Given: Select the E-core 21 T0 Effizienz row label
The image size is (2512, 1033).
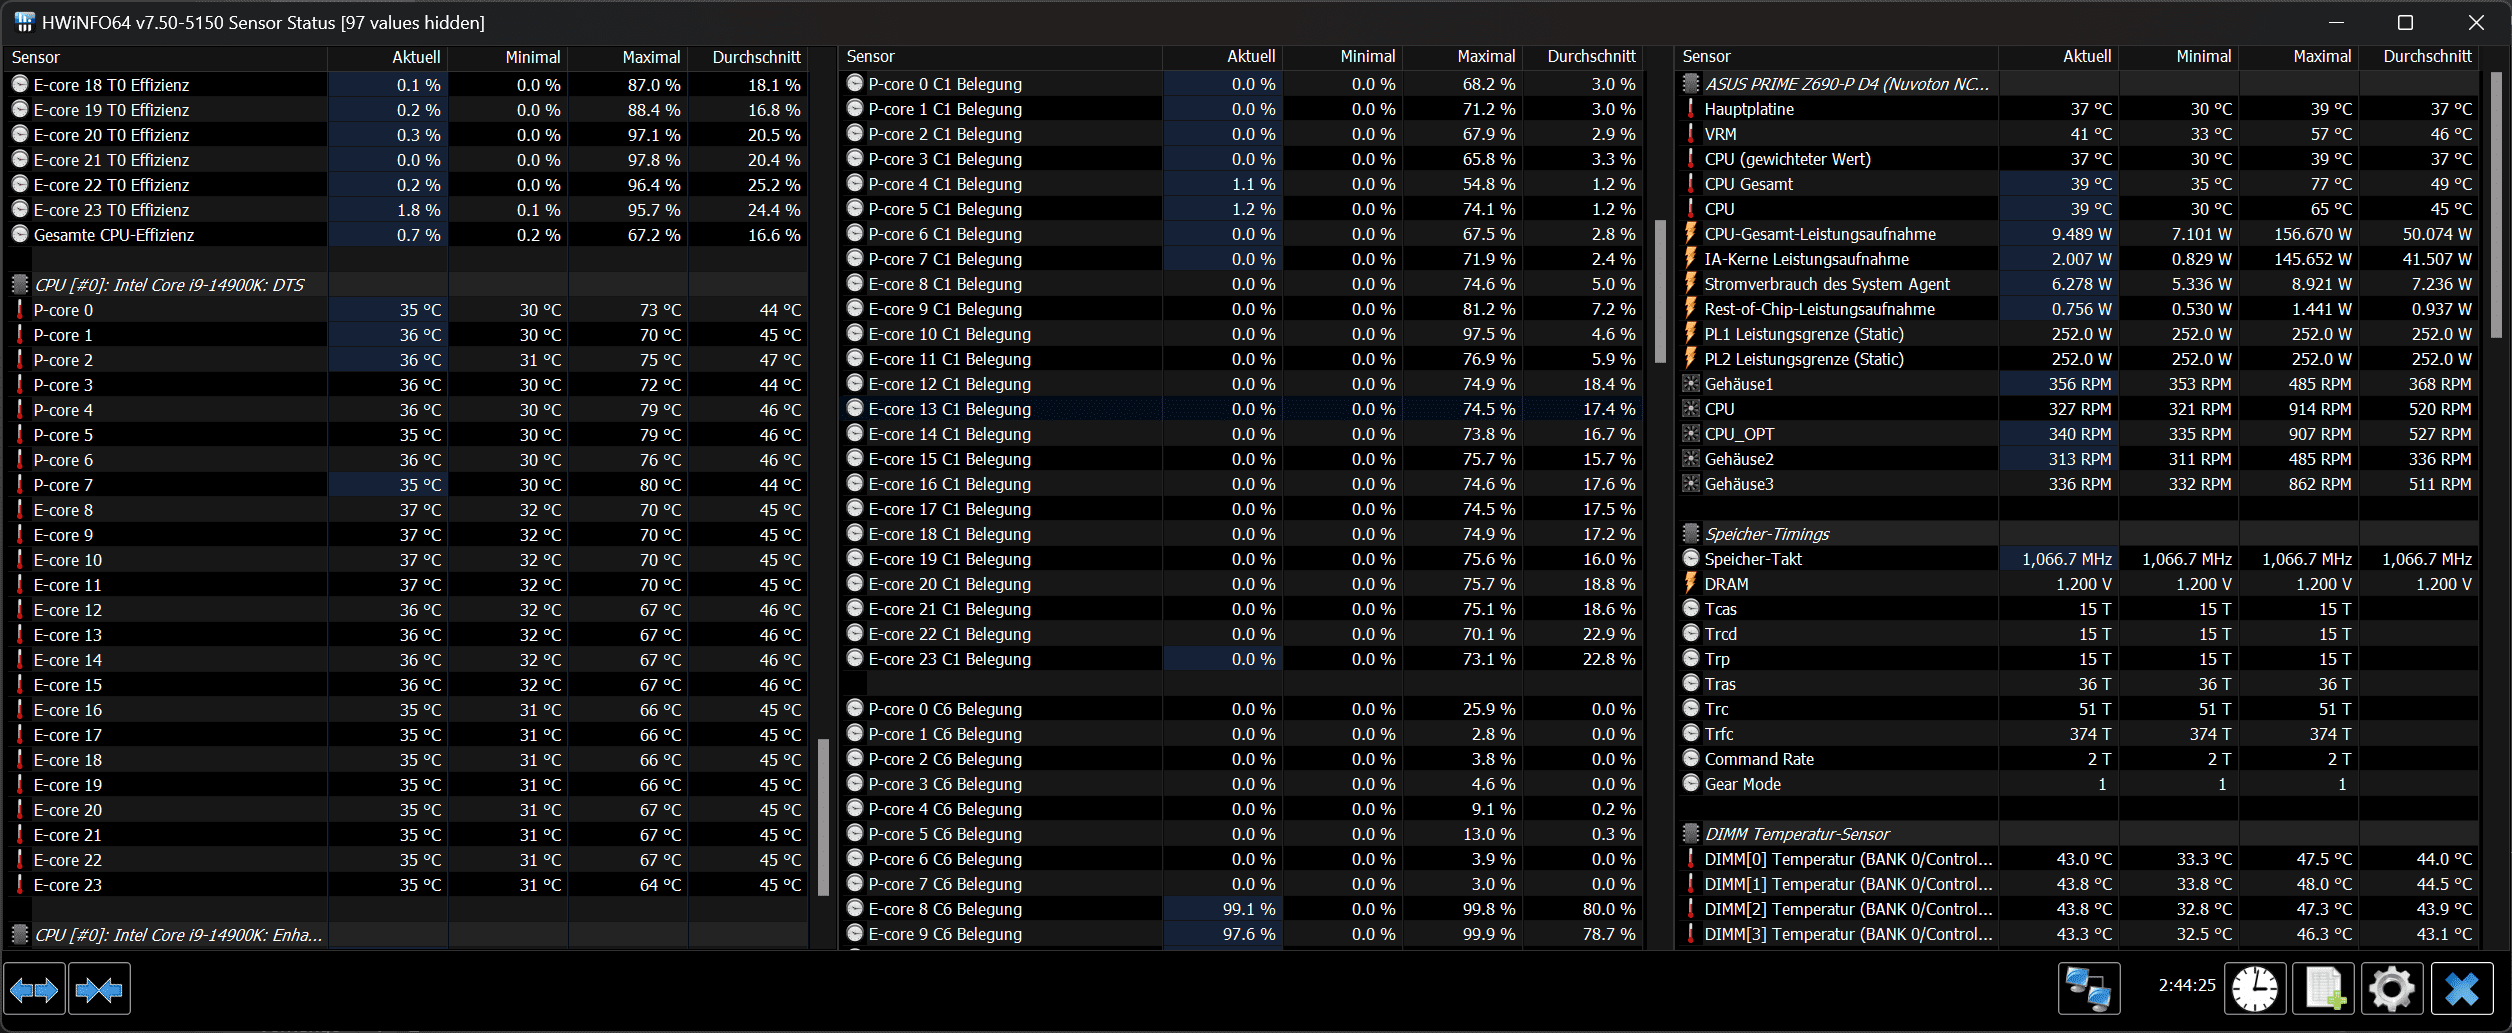Looking at the screenshot, I should tap(111, 160).
